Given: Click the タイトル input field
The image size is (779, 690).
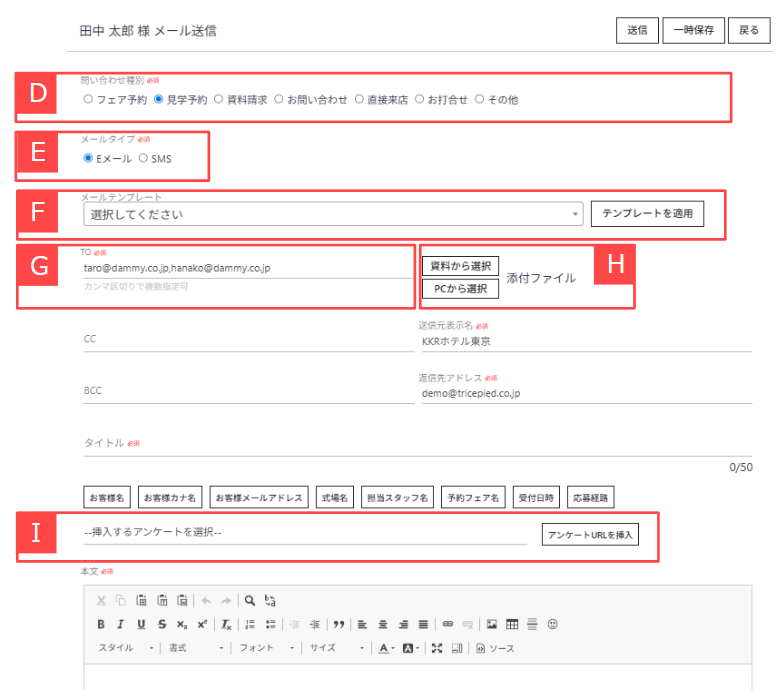Looking at the screenshot, I should (400, 443).
